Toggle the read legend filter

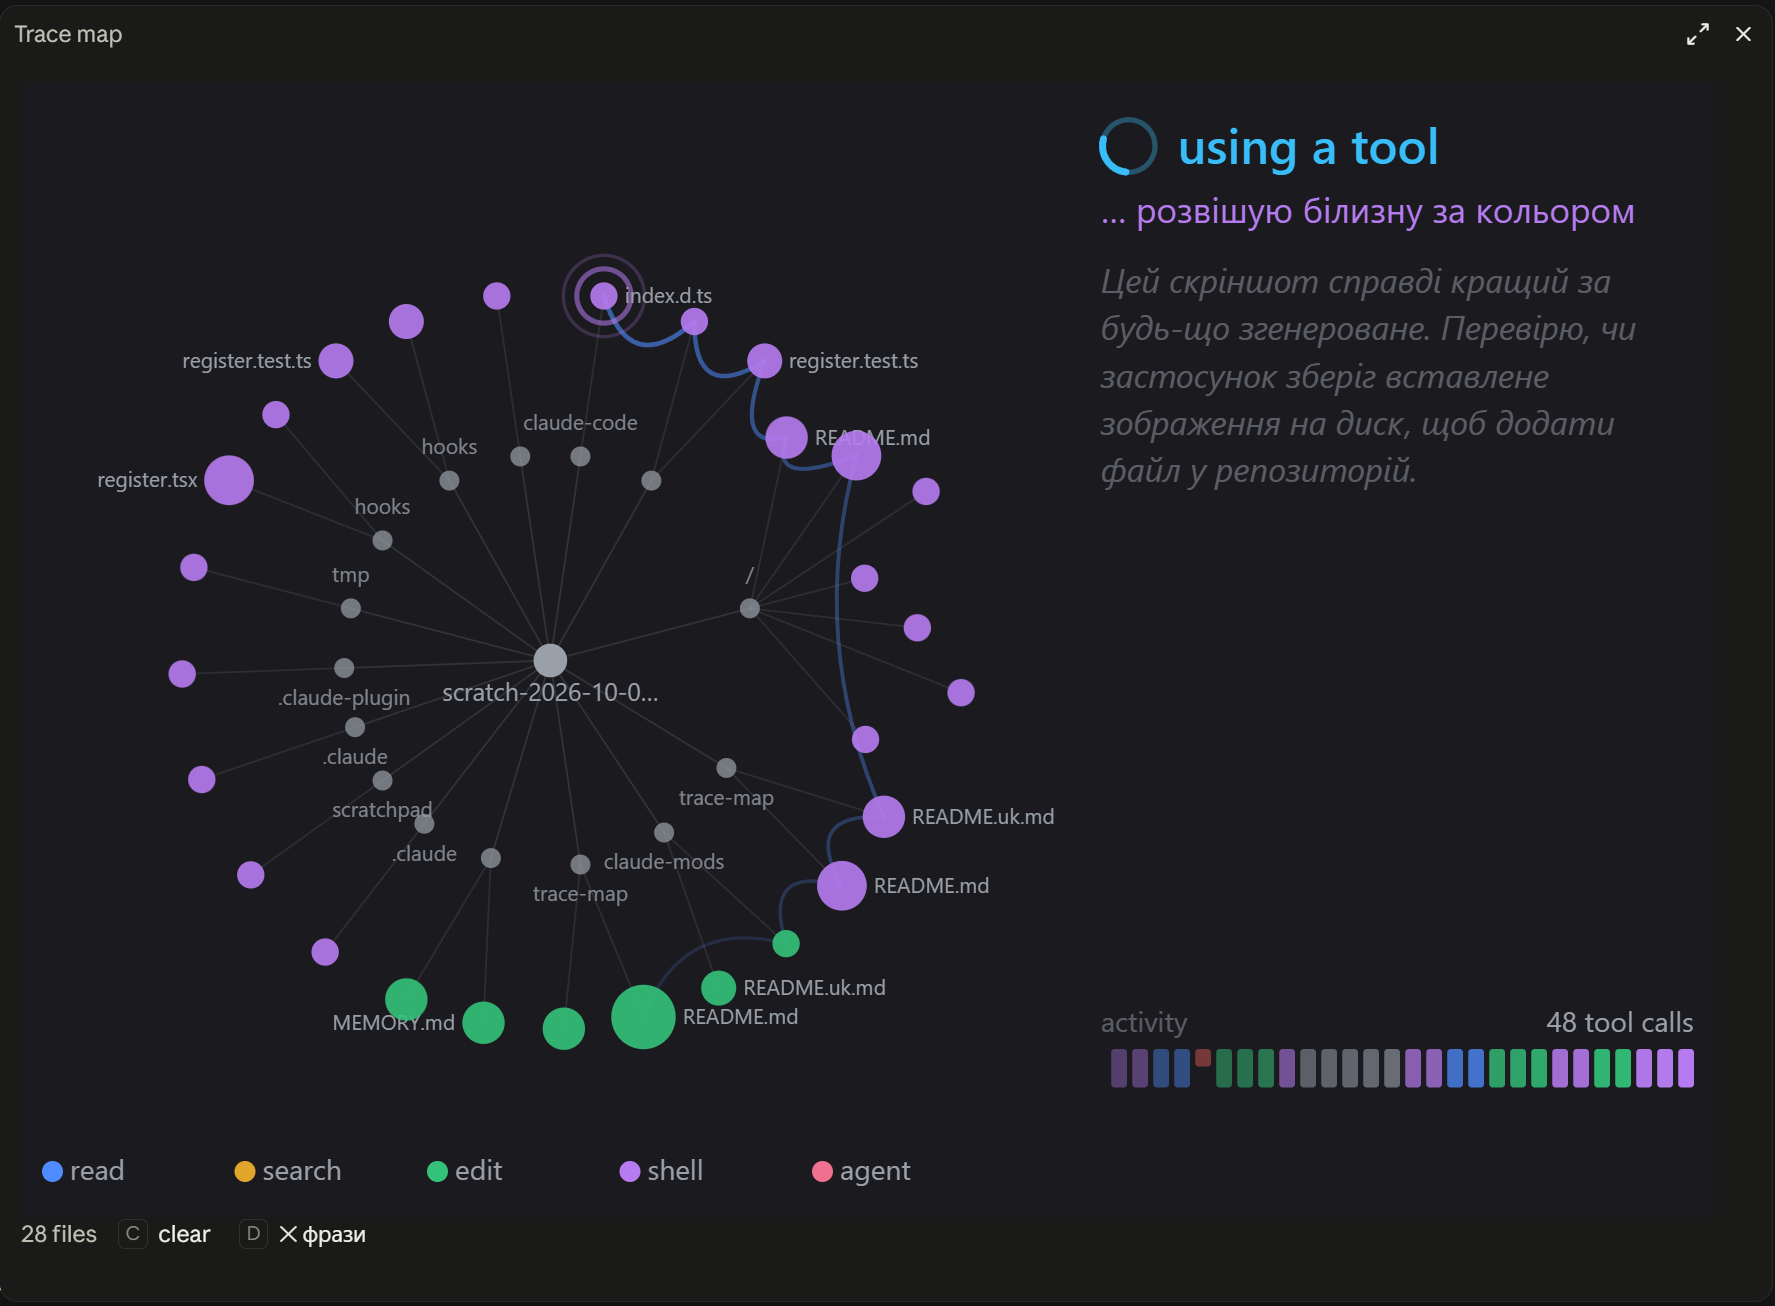pyautogui.click(x=83, y=1171)
